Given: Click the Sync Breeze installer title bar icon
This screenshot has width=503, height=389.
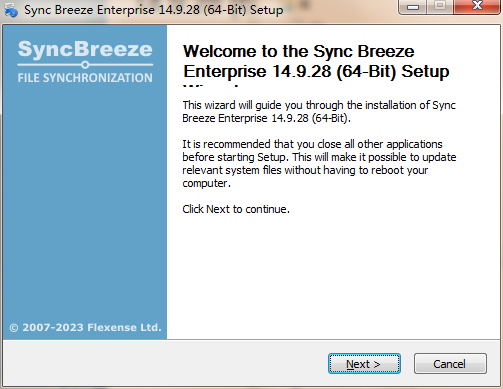Looking at the screenshot, I should (11, 9).
